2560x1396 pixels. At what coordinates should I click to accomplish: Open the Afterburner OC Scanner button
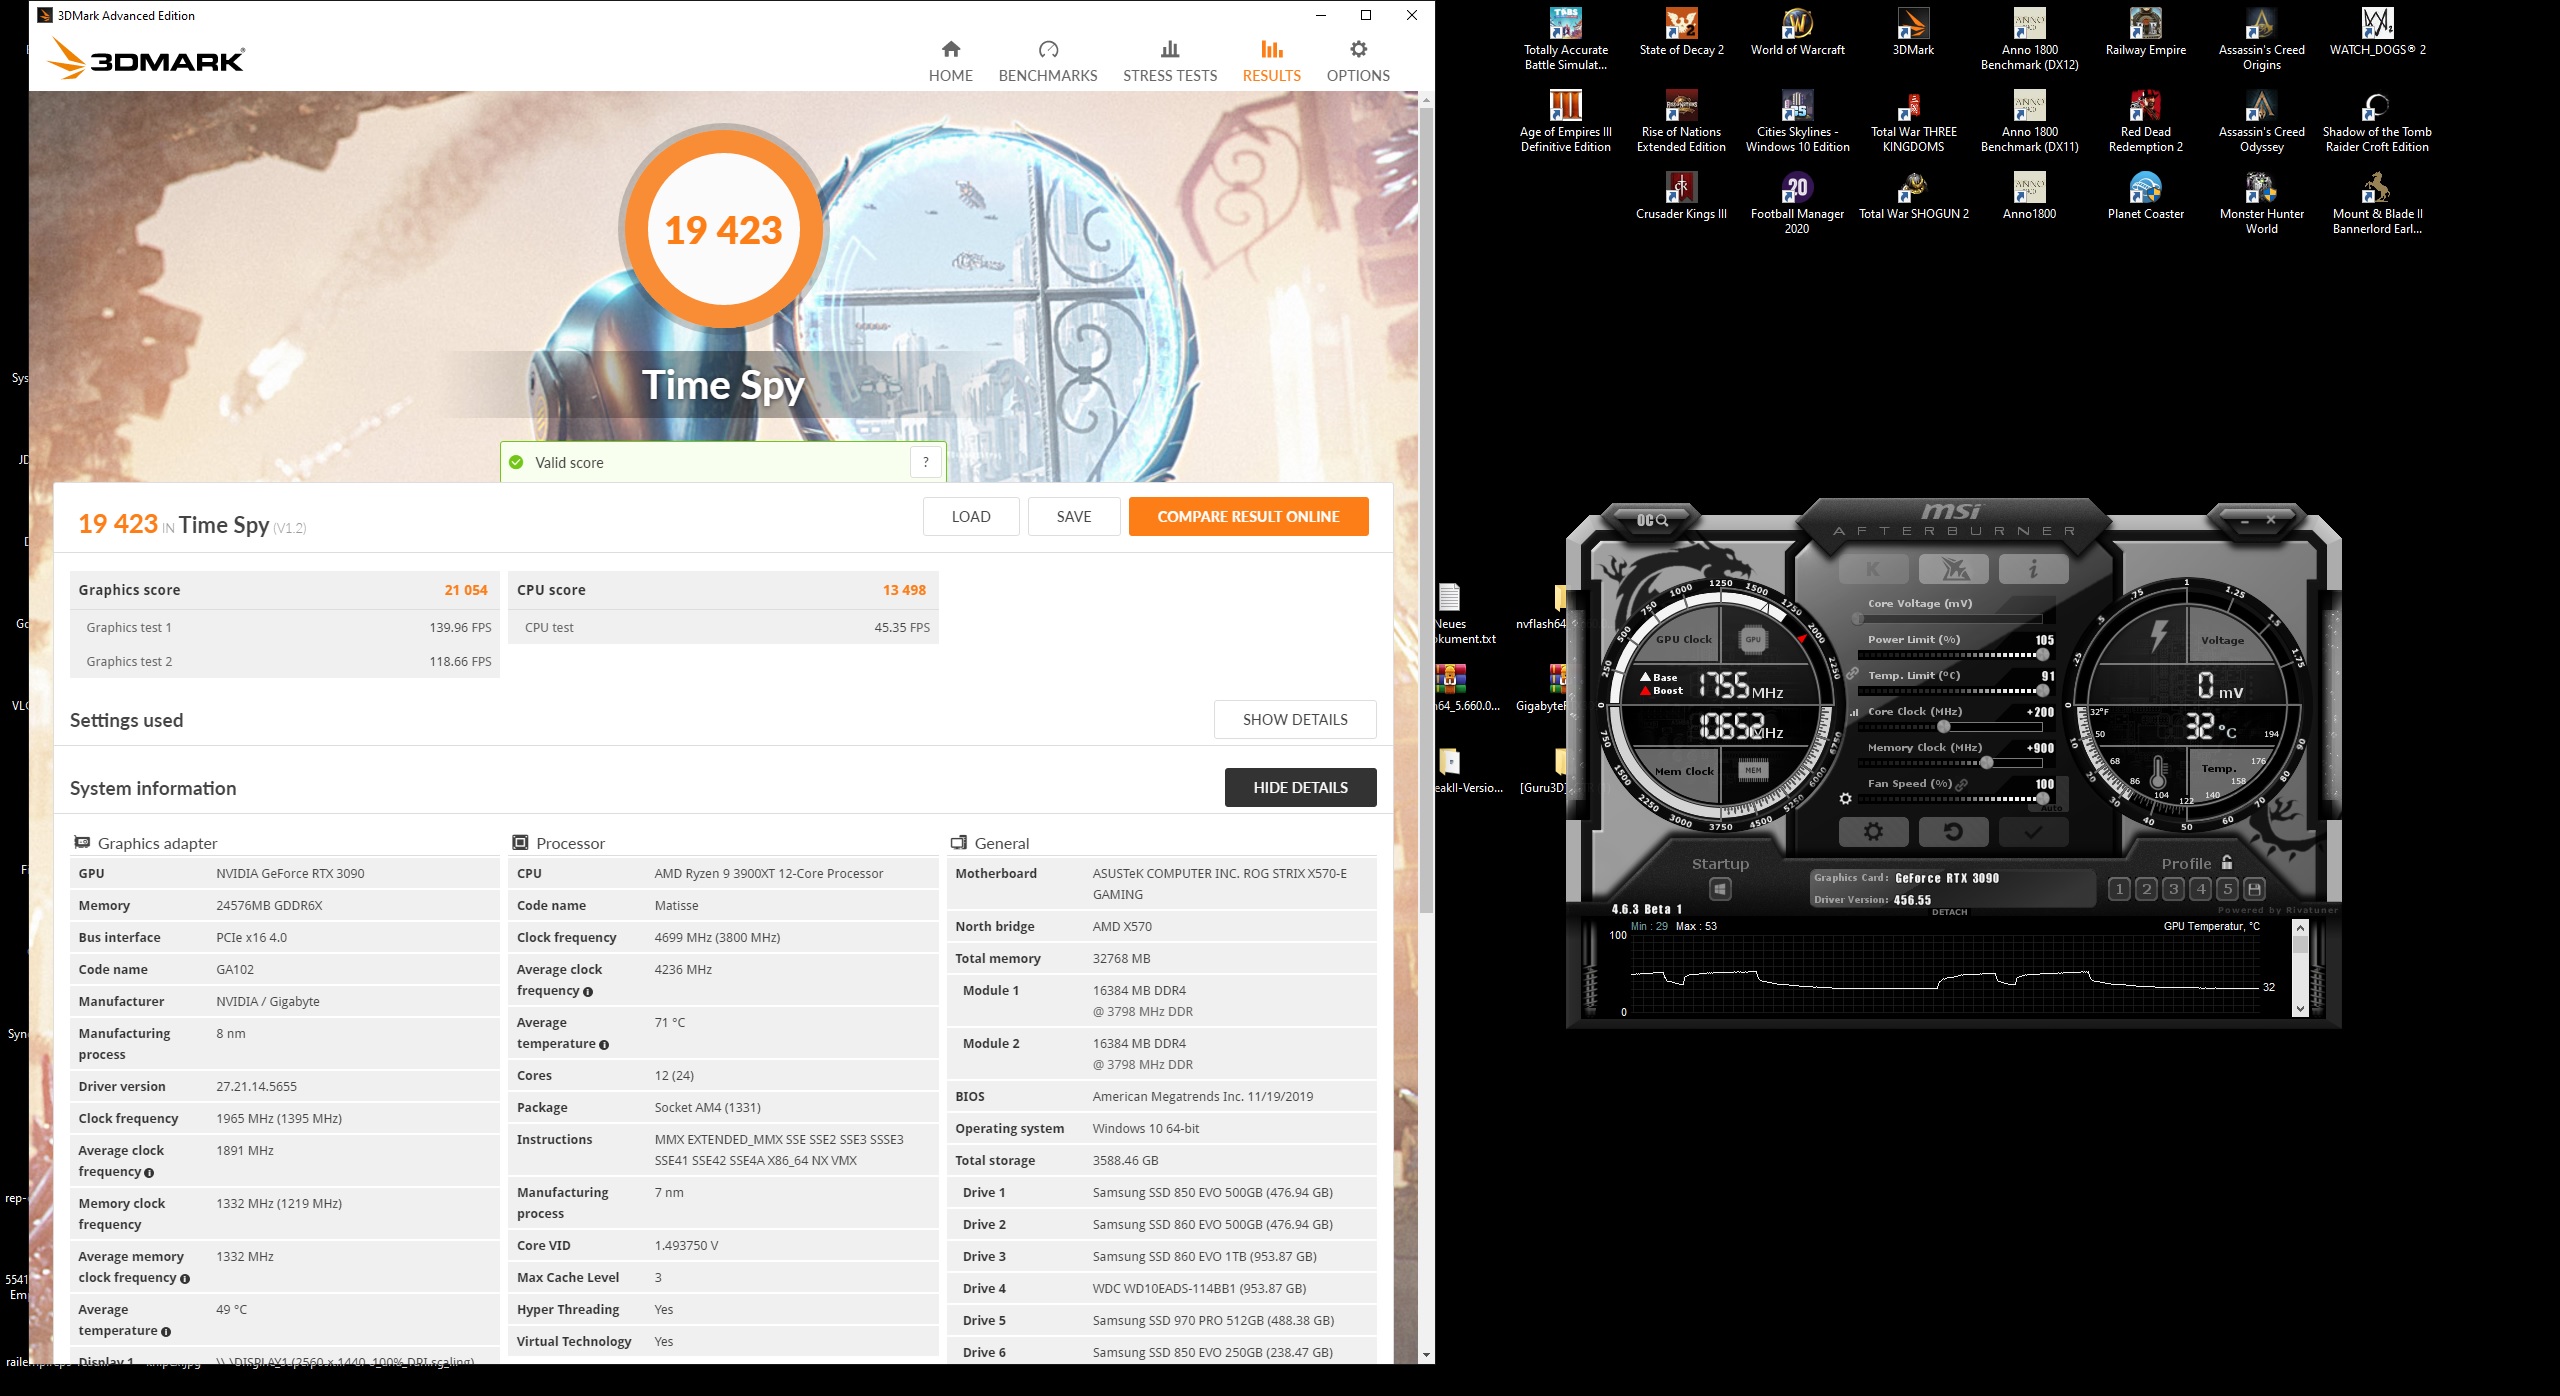pos(1651,520)
